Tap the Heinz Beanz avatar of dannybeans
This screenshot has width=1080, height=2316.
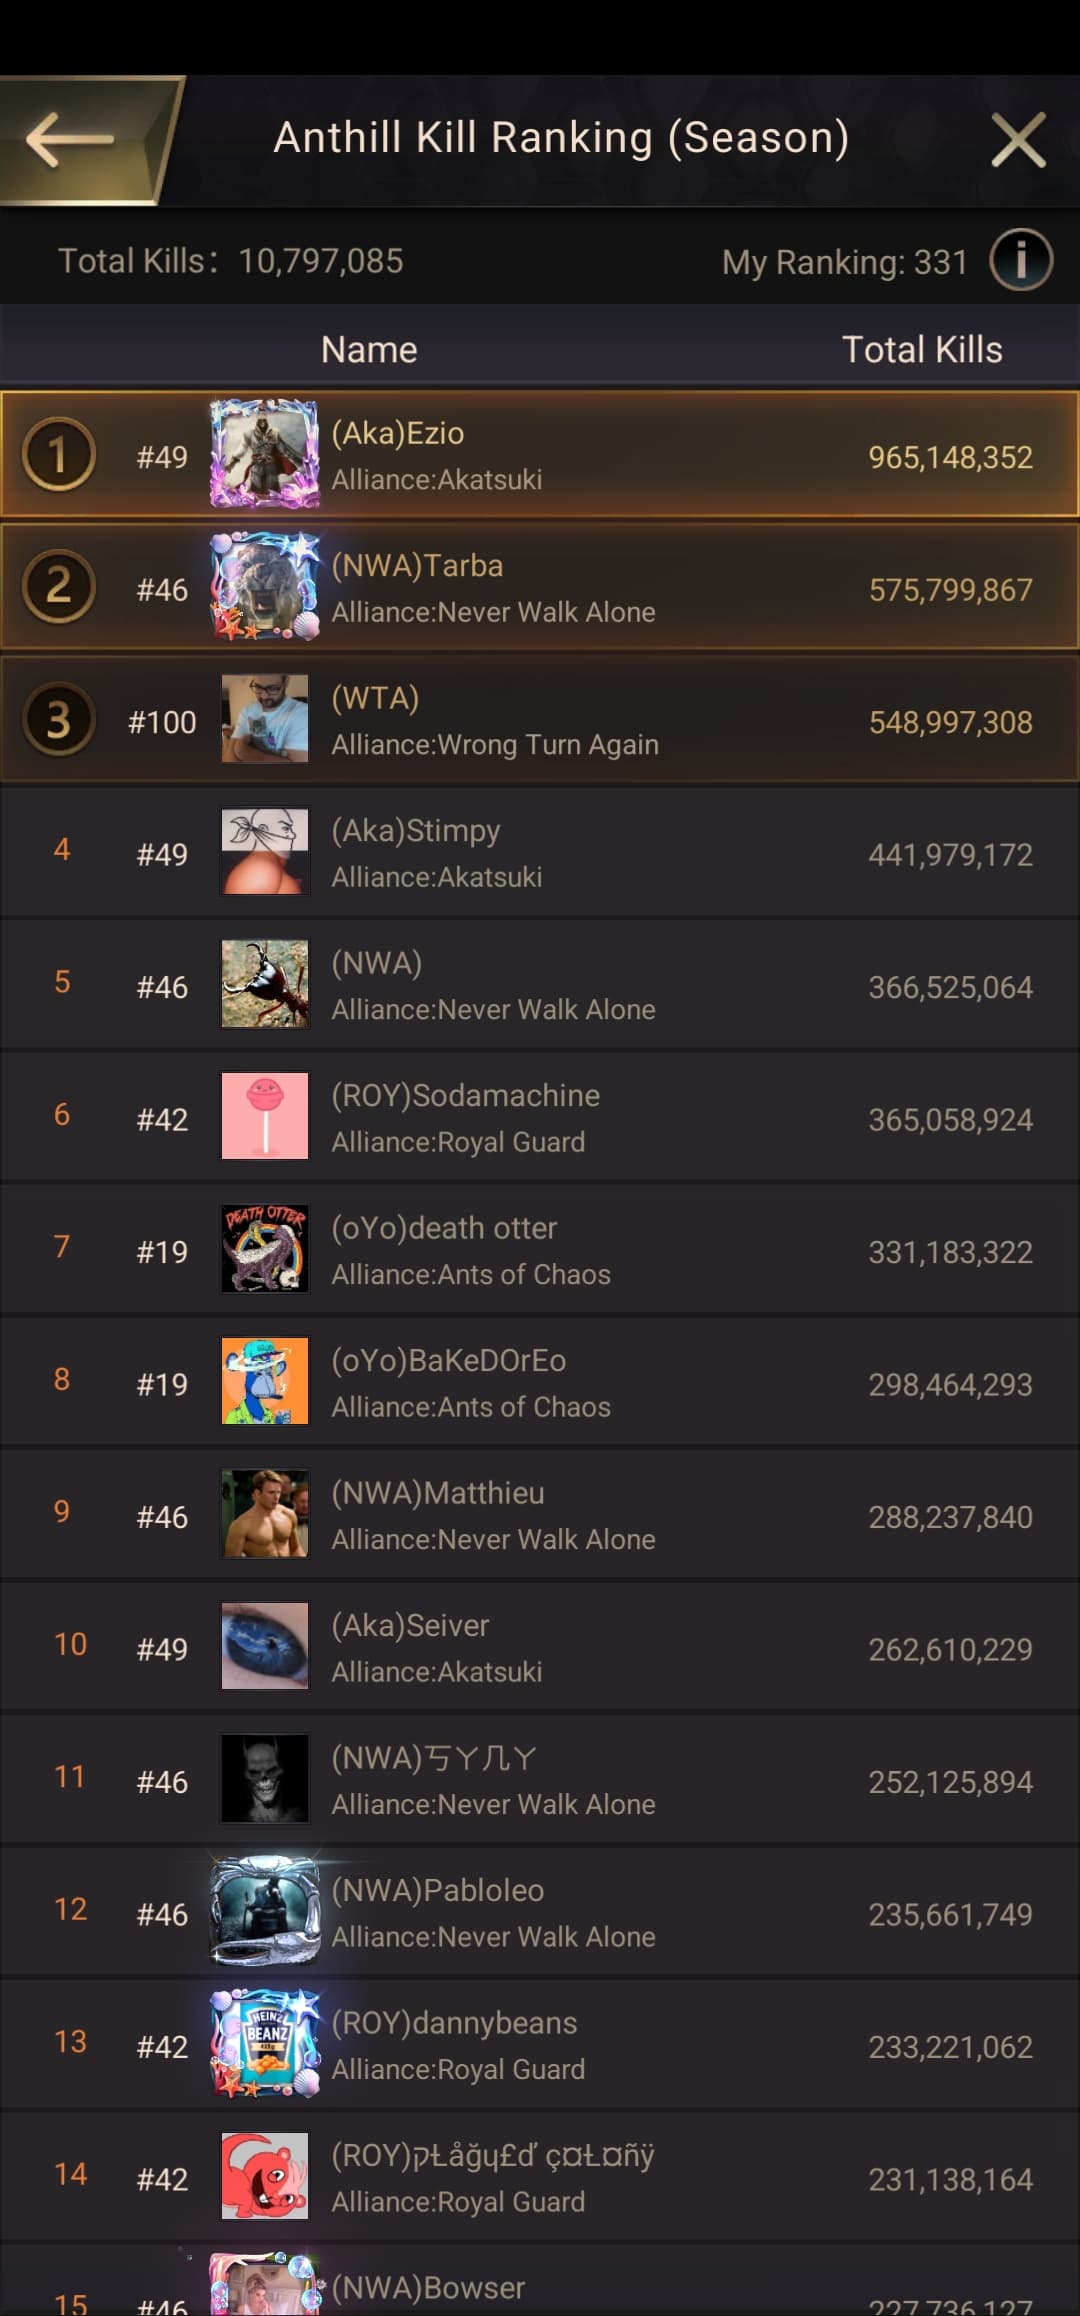tap(265, 2044)
